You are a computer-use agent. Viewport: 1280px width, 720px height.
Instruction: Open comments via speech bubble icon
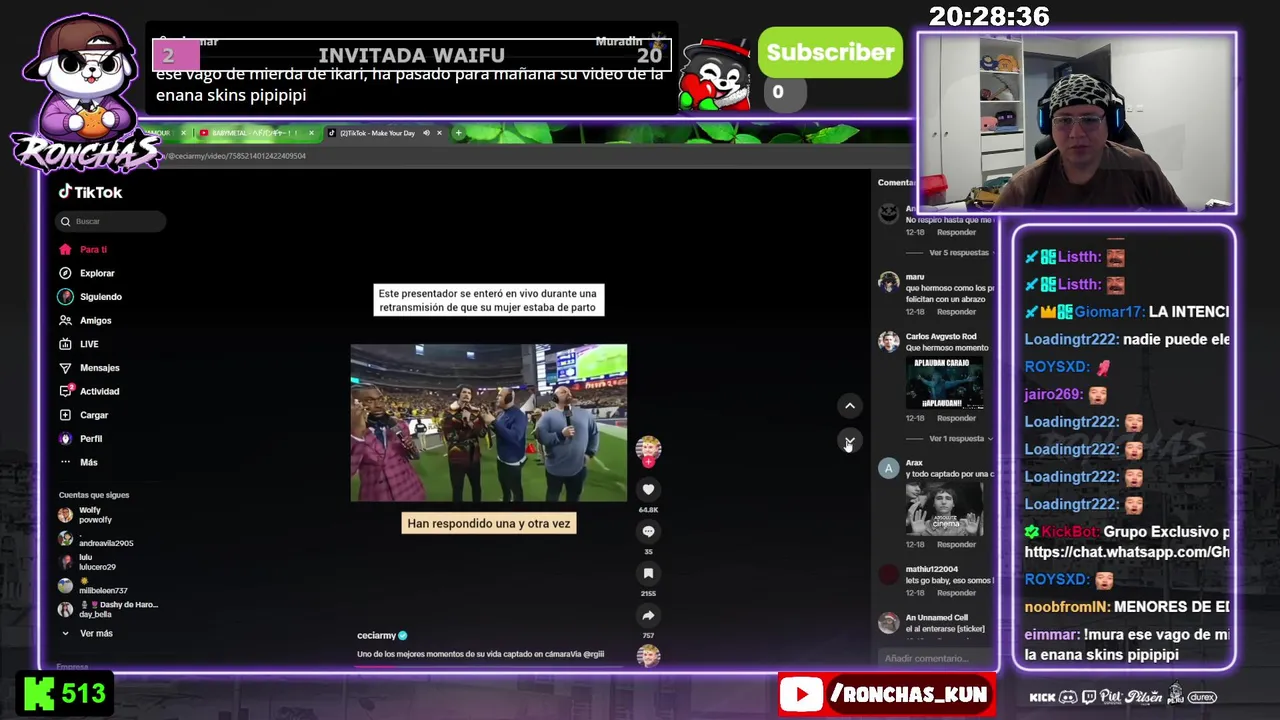pyautogui.click(x=648, y=531)
